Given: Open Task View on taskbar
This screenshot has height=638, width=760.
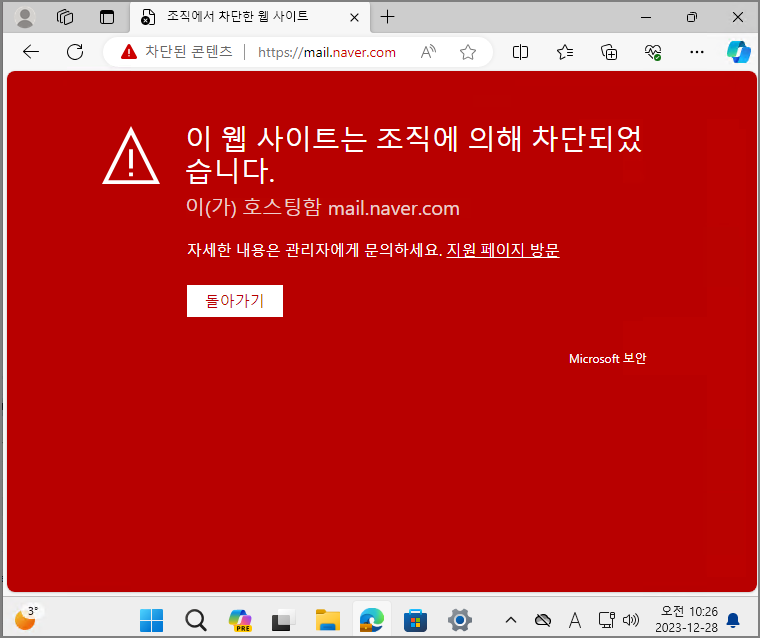Looking at the screenshot, I should tap(284, 620).
